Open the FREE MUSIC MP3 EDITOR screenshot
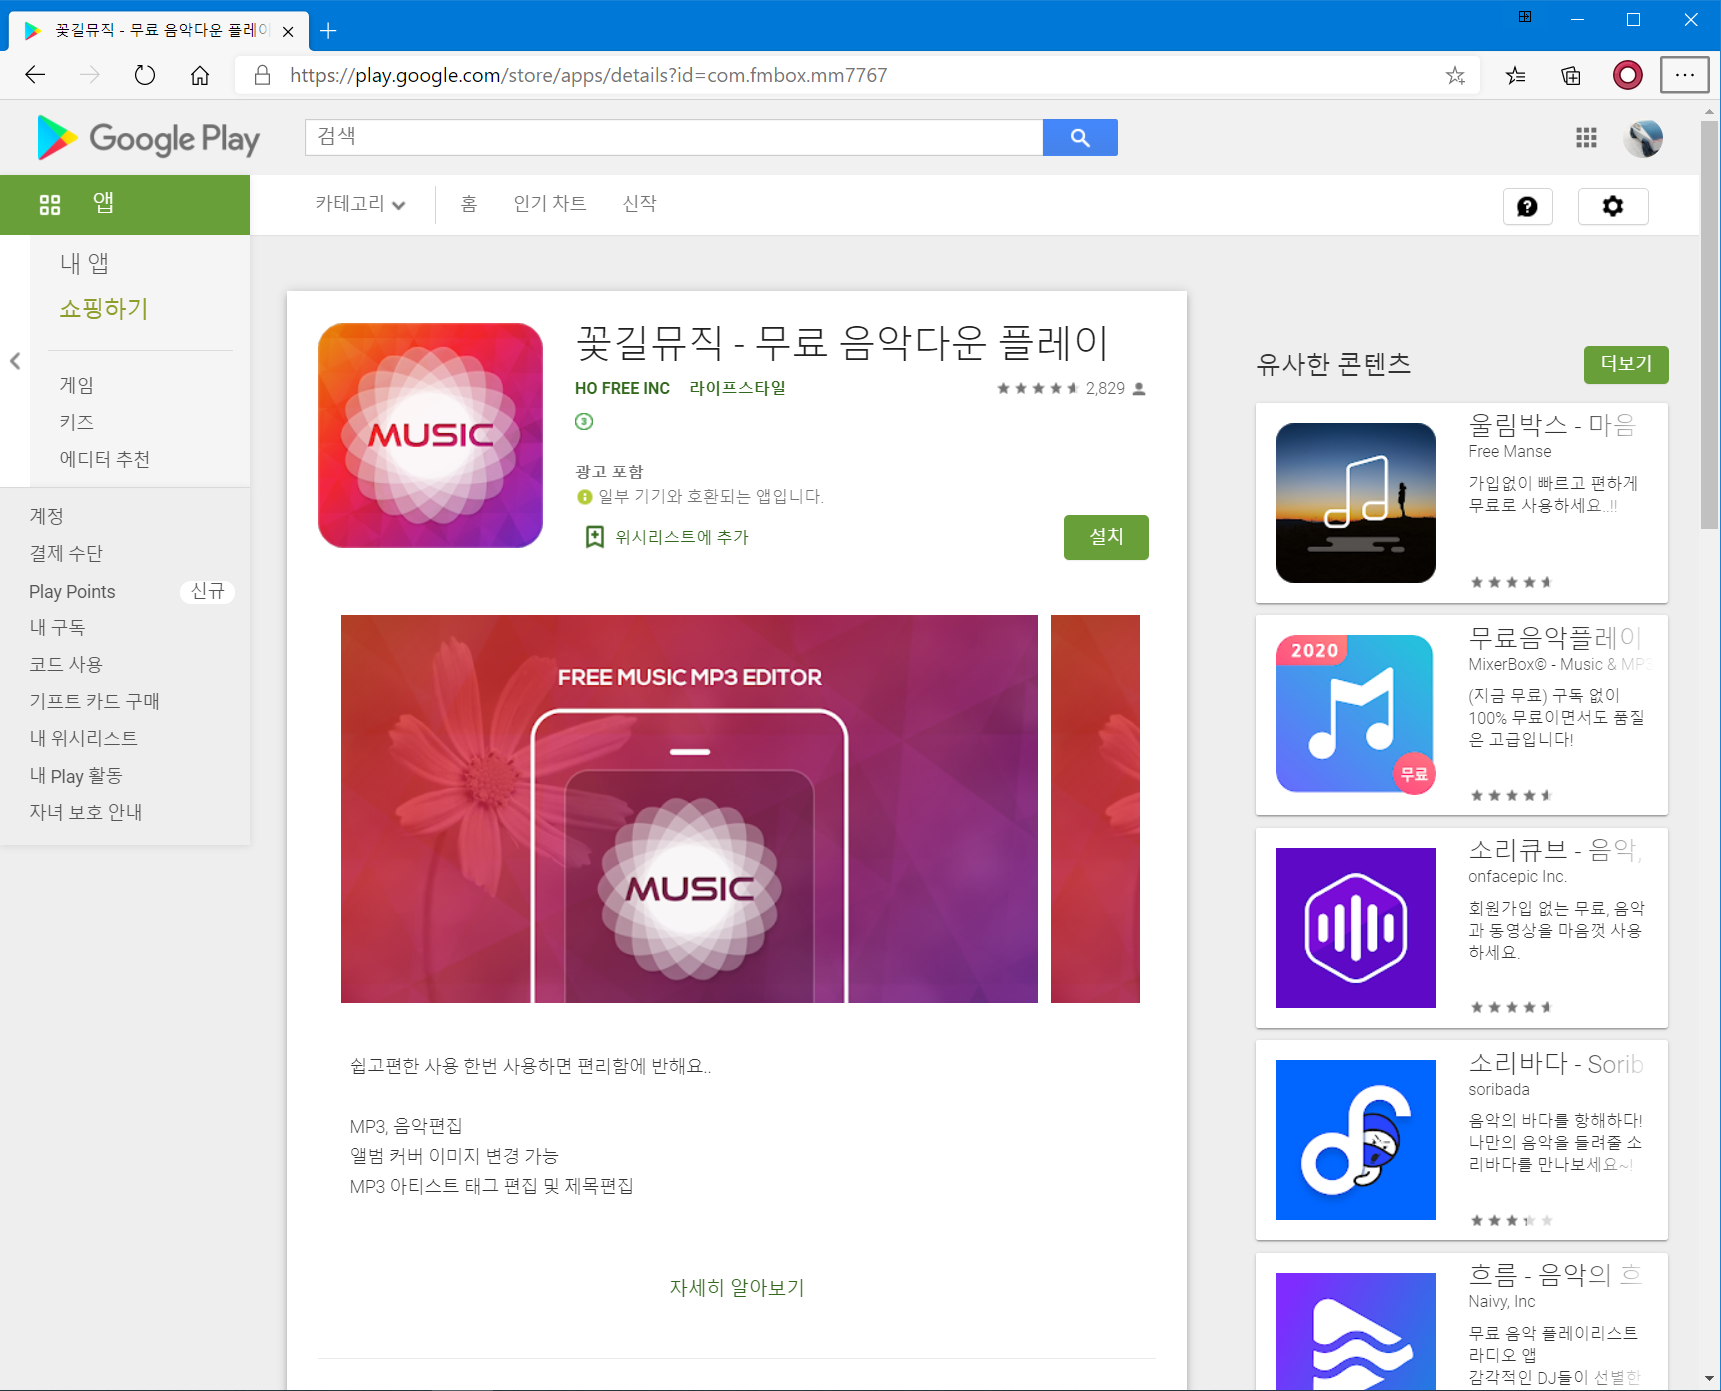 click(689, 809)
